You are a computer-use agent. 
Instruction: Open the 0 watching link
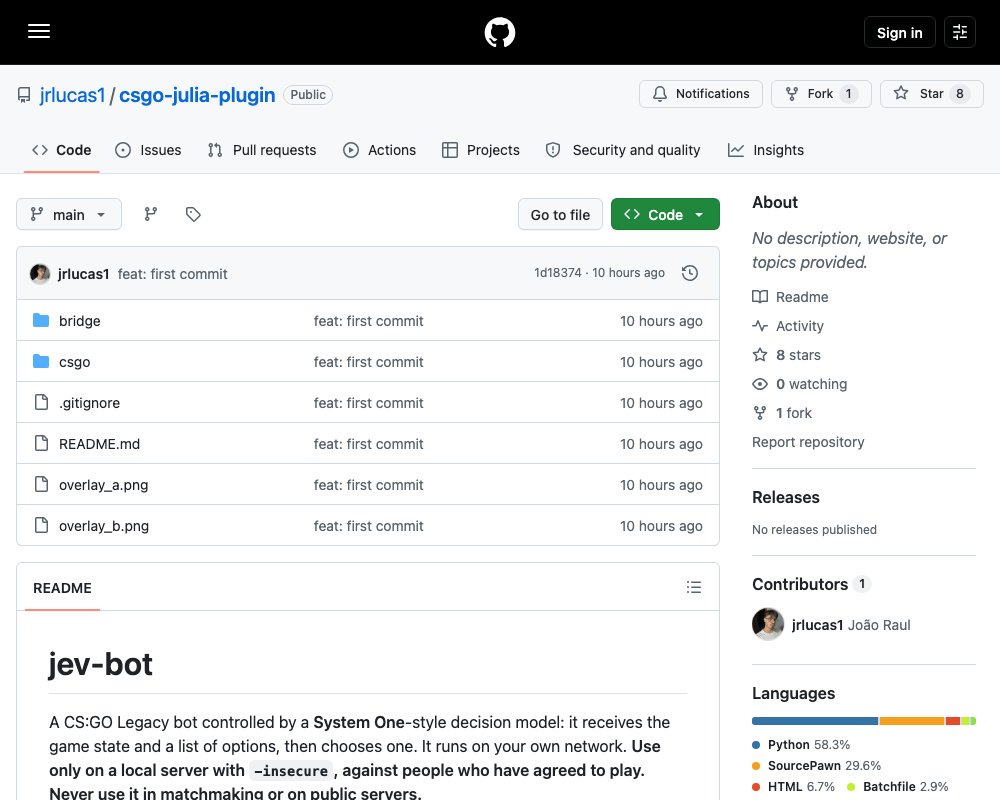[x=800, y=384]
